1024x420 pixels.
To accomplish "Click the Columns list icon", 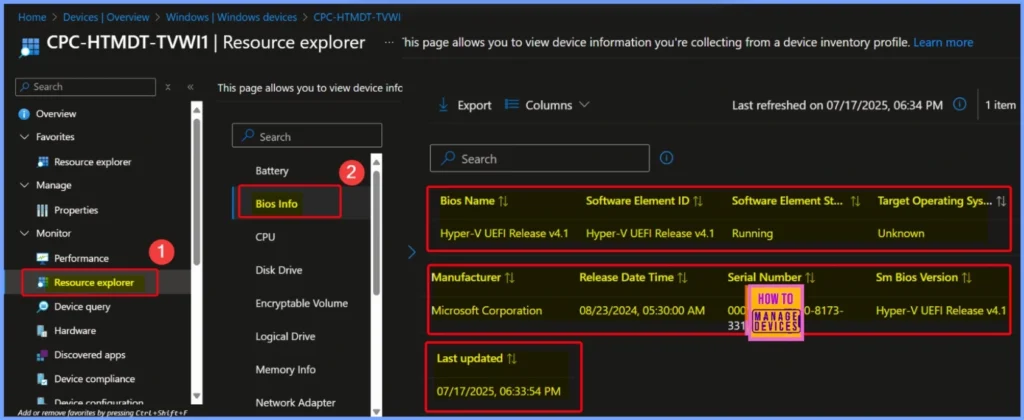I will coord(512,105).
